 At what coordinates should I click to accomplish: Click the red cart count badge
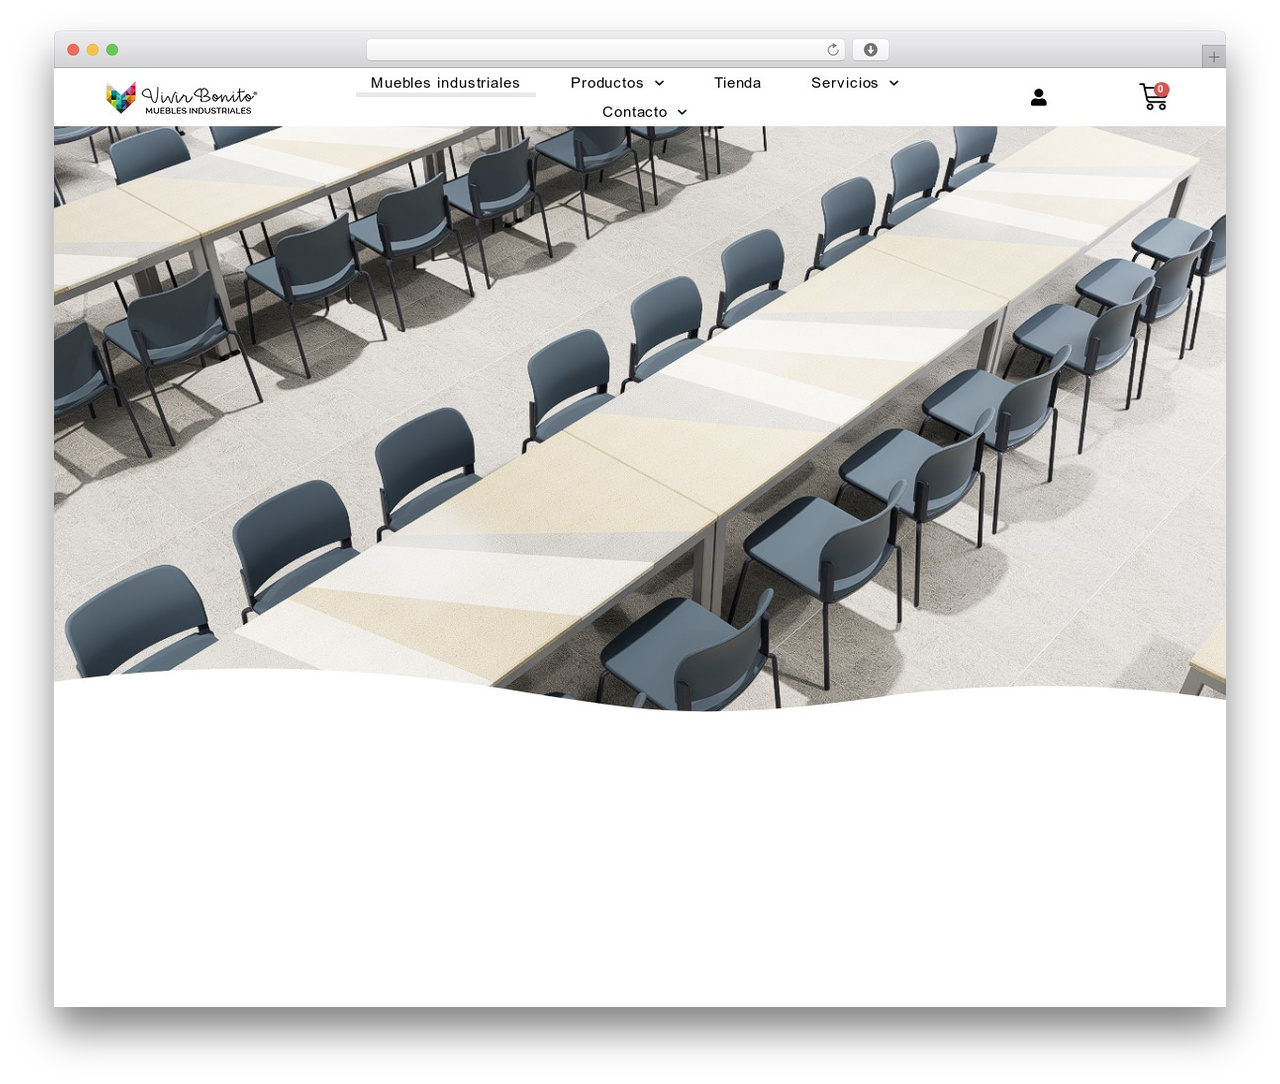[x=1161, y=89]
